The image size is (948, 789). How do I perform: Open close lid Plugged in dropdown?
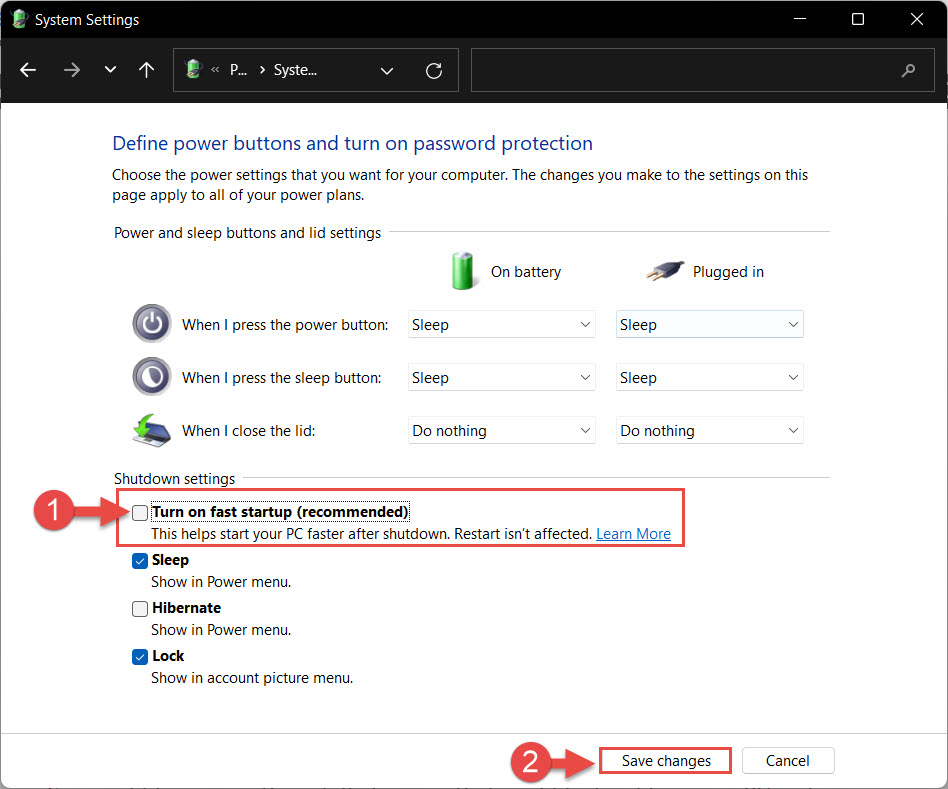pyautogui.click(x=710, y=430)
